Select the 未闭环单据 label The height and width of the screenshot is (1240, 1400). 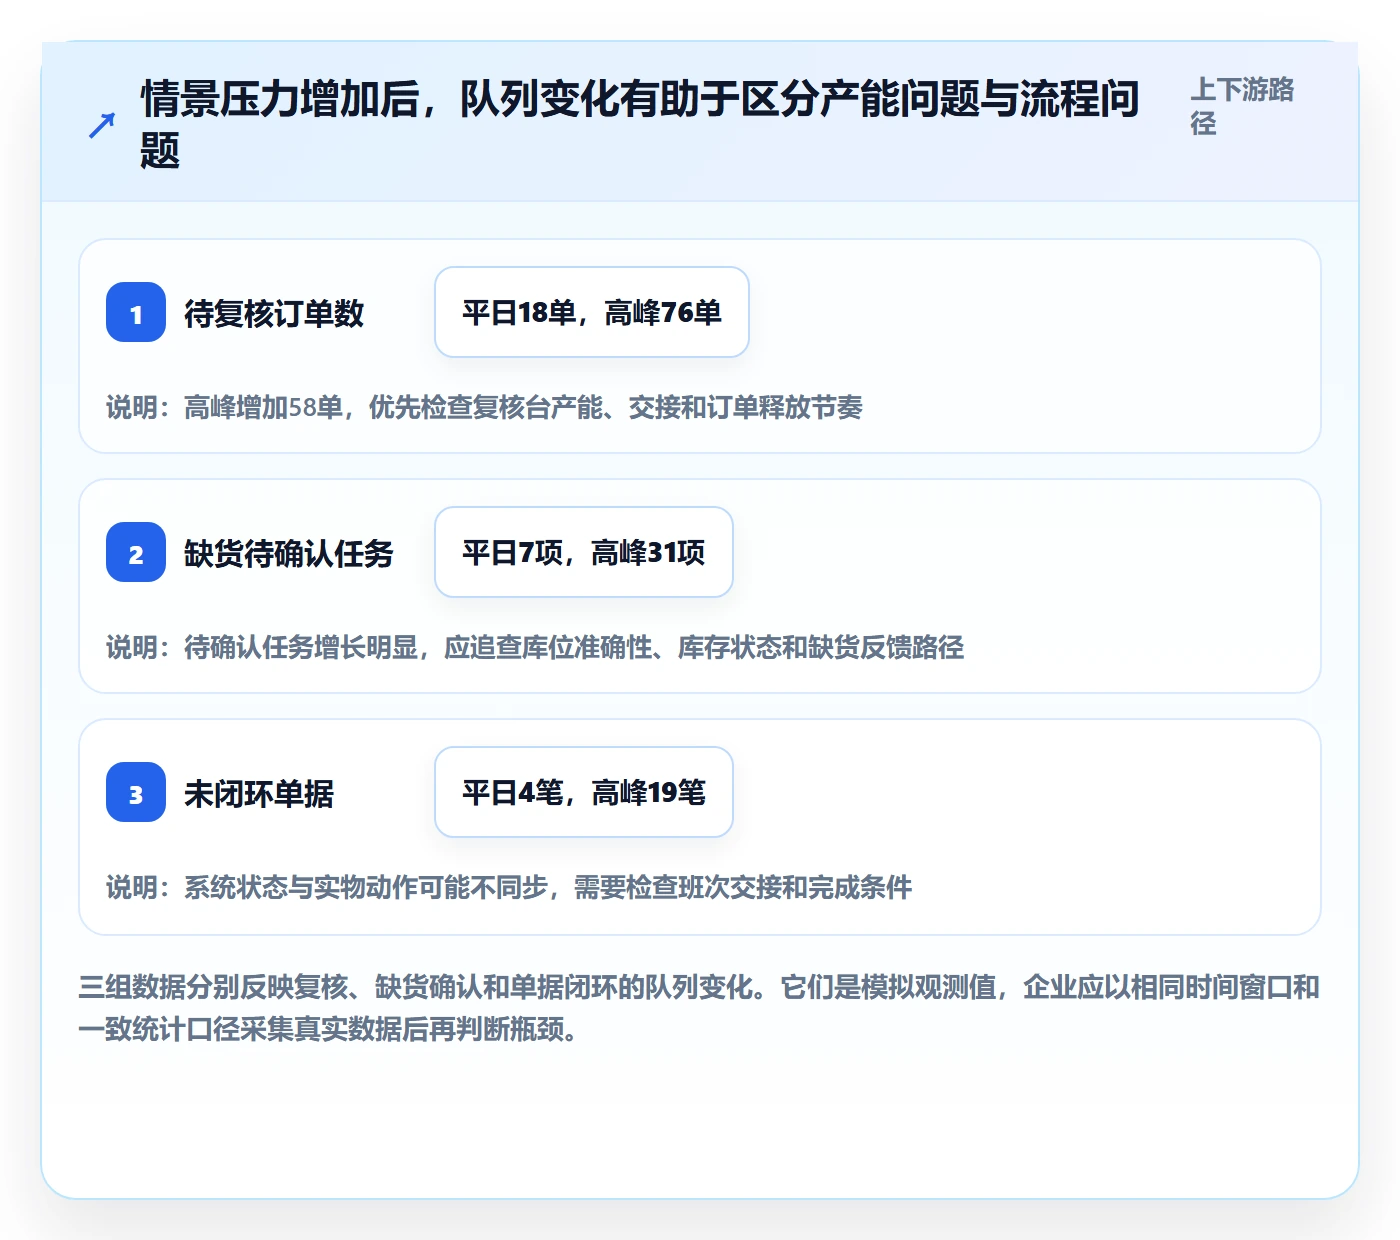(x=259, y=793)
